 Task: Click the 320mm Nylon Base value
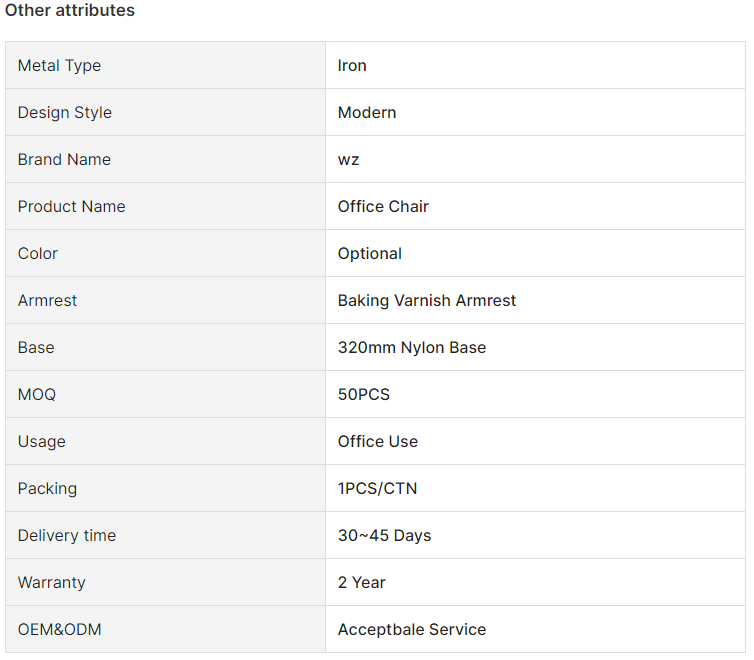[412, 348]
